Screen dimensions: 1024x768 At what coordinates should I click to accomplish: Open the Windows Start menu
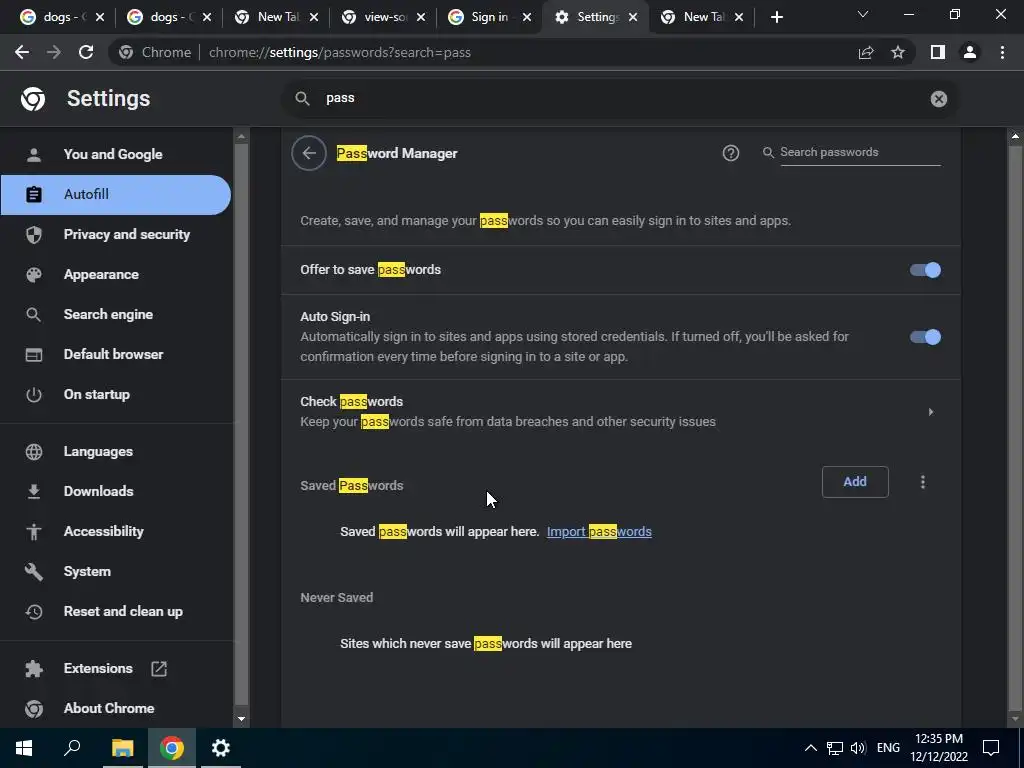pos(24,748)
